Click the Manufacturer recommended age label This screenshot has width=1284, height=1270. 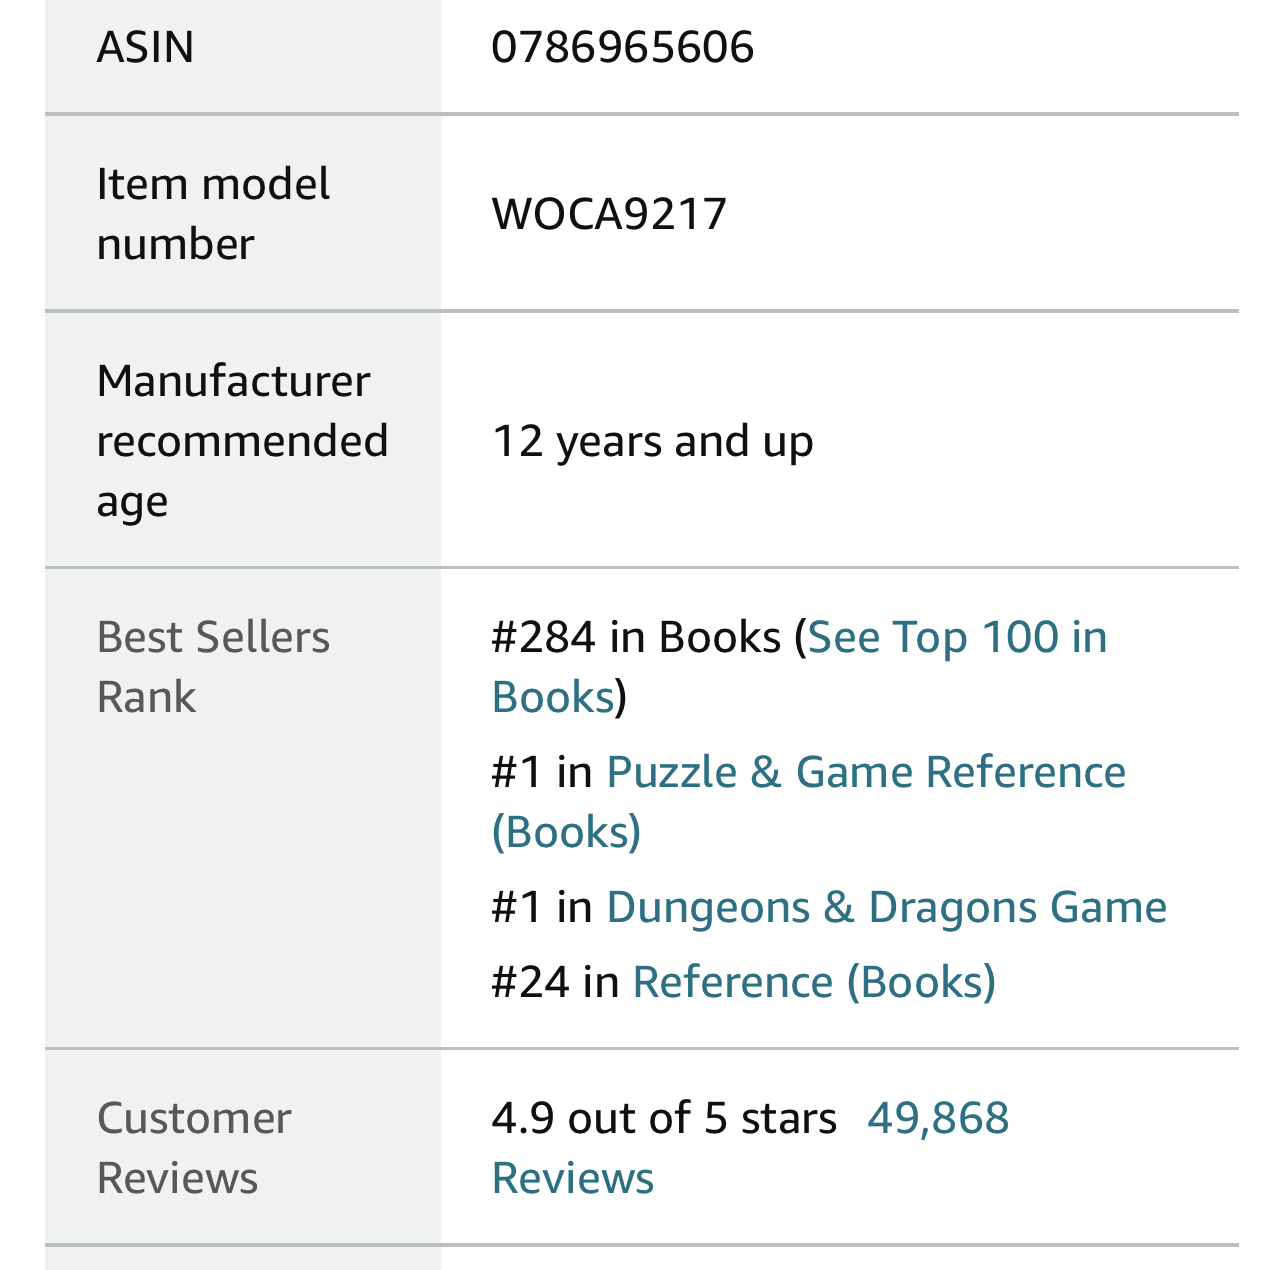click(242, 441)
